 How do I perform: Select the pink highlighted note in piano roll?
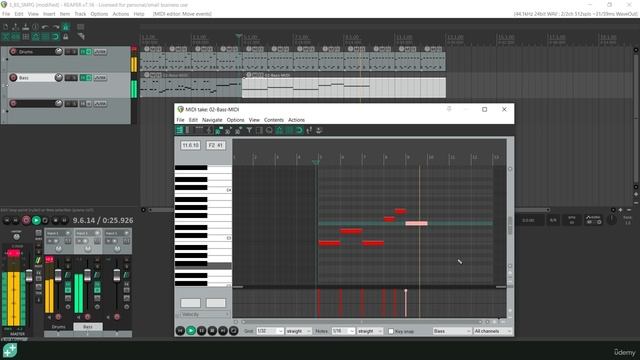[416, 223]
